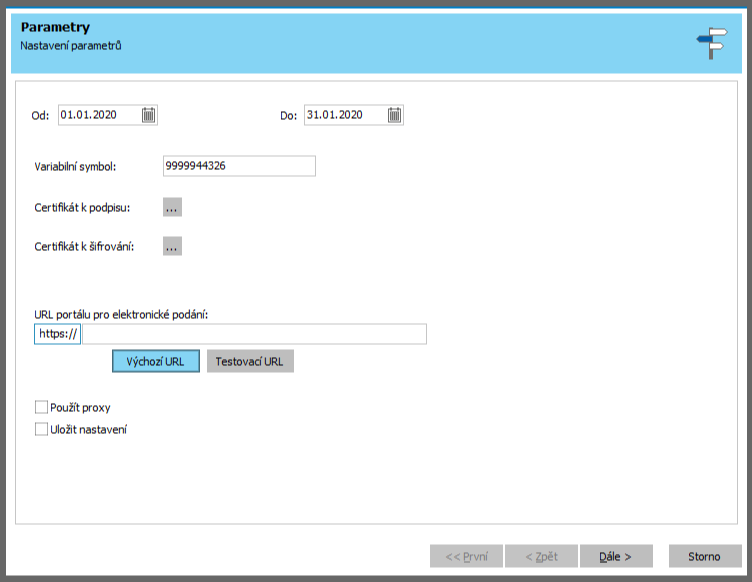752x582 pixels.
Task: Open the calendar picker for Do date
Action: click(395, 115)
